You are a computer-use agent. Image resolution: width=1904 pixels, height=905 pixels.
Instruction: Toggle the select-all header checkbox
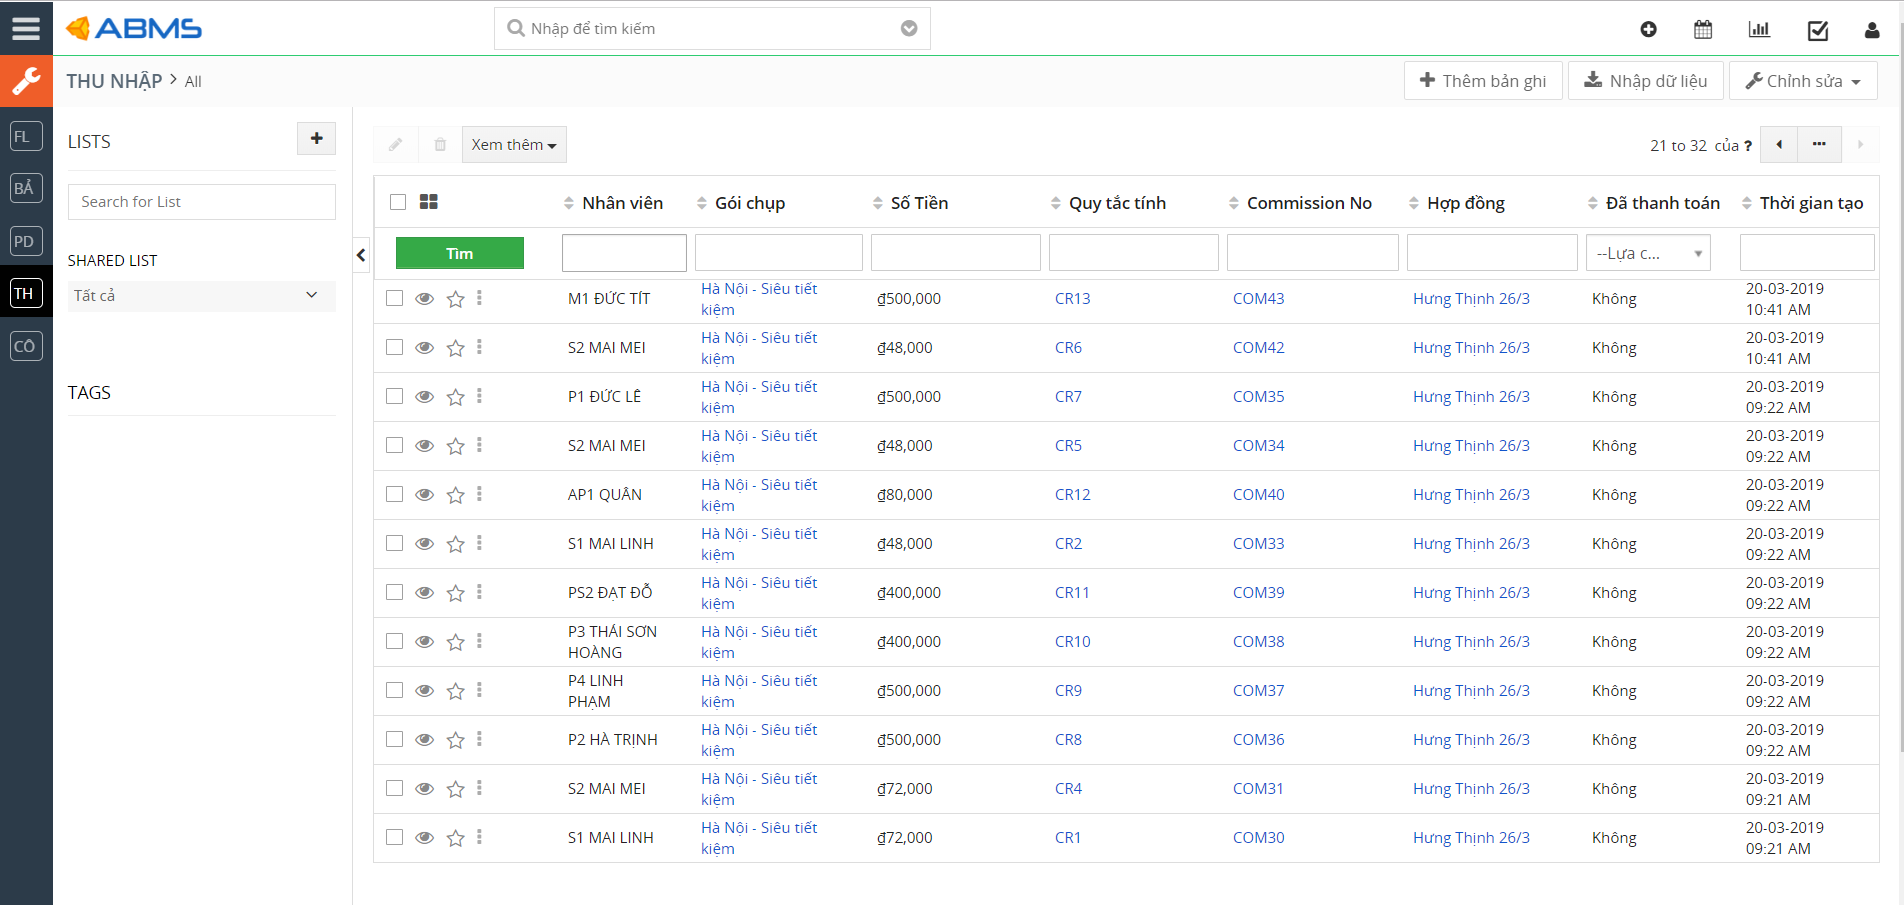(398, 202)
